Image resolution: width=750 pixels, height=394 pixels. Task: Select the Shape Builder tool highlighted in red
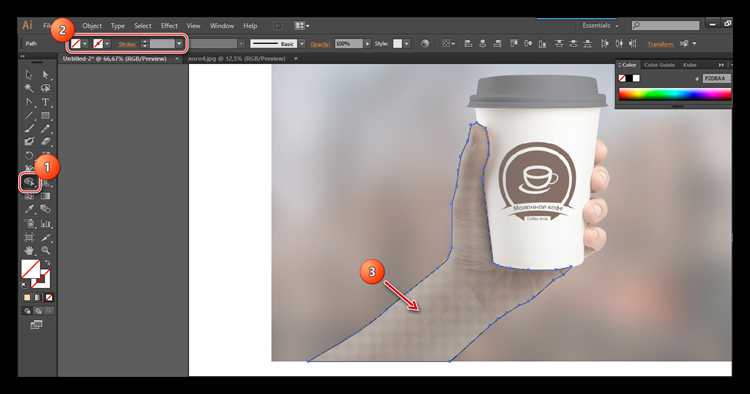(x=30, y=182)
